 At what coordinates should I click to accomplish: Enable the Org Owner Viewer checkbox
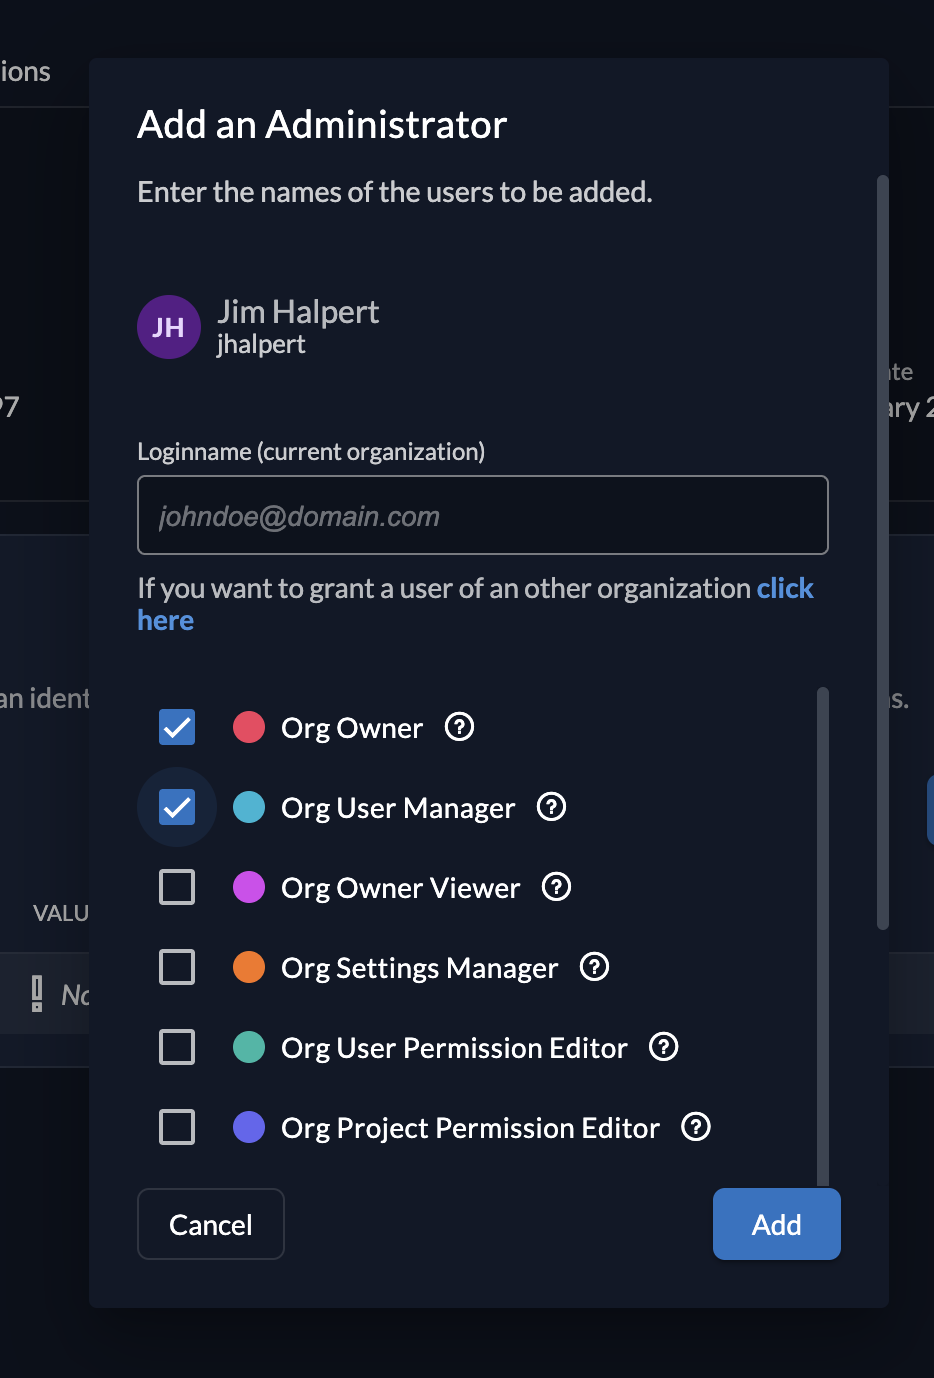point(177,887)
